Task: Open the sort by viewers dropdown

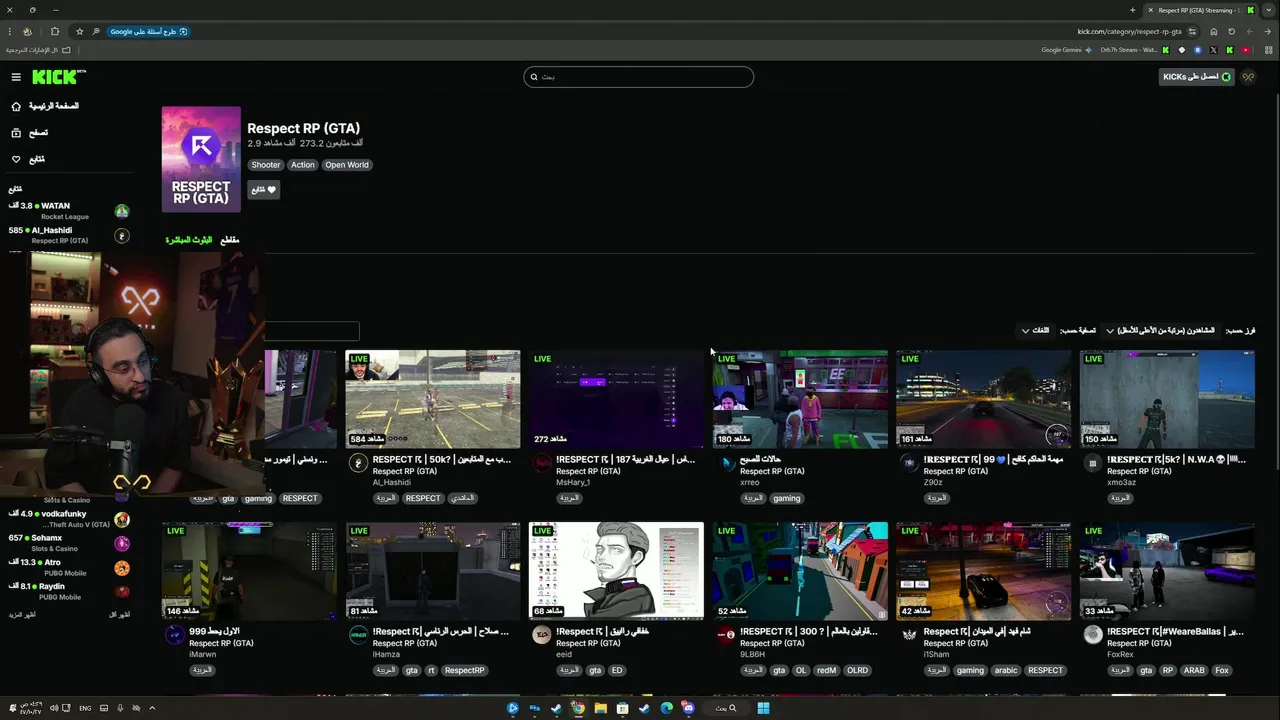Action: click(1160, 330)
